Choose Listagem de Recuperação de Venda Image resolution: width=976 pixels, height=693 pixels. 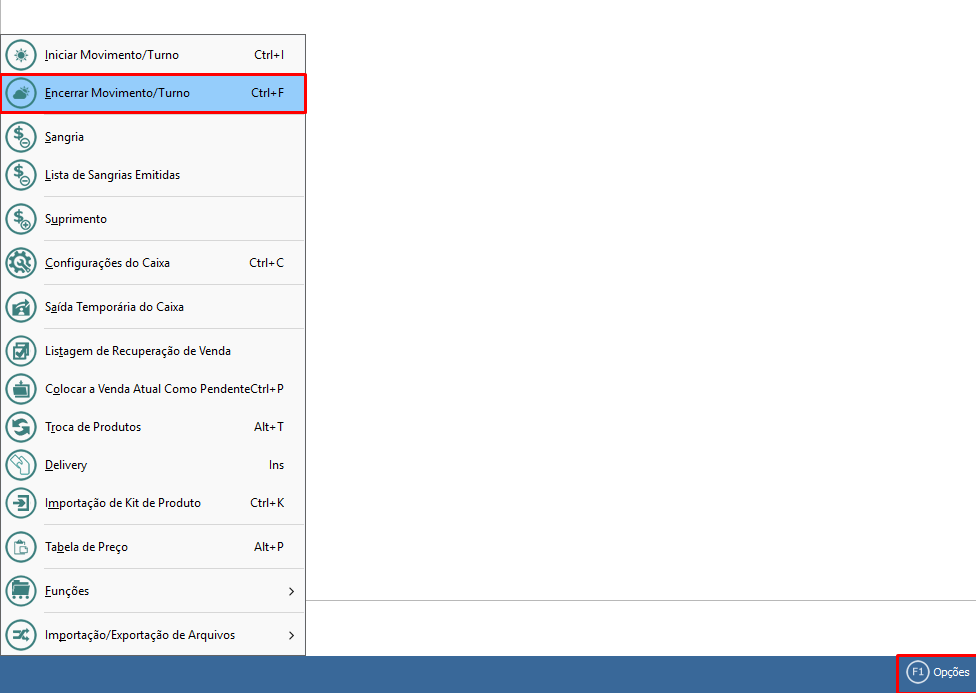(x=138, y=351)
